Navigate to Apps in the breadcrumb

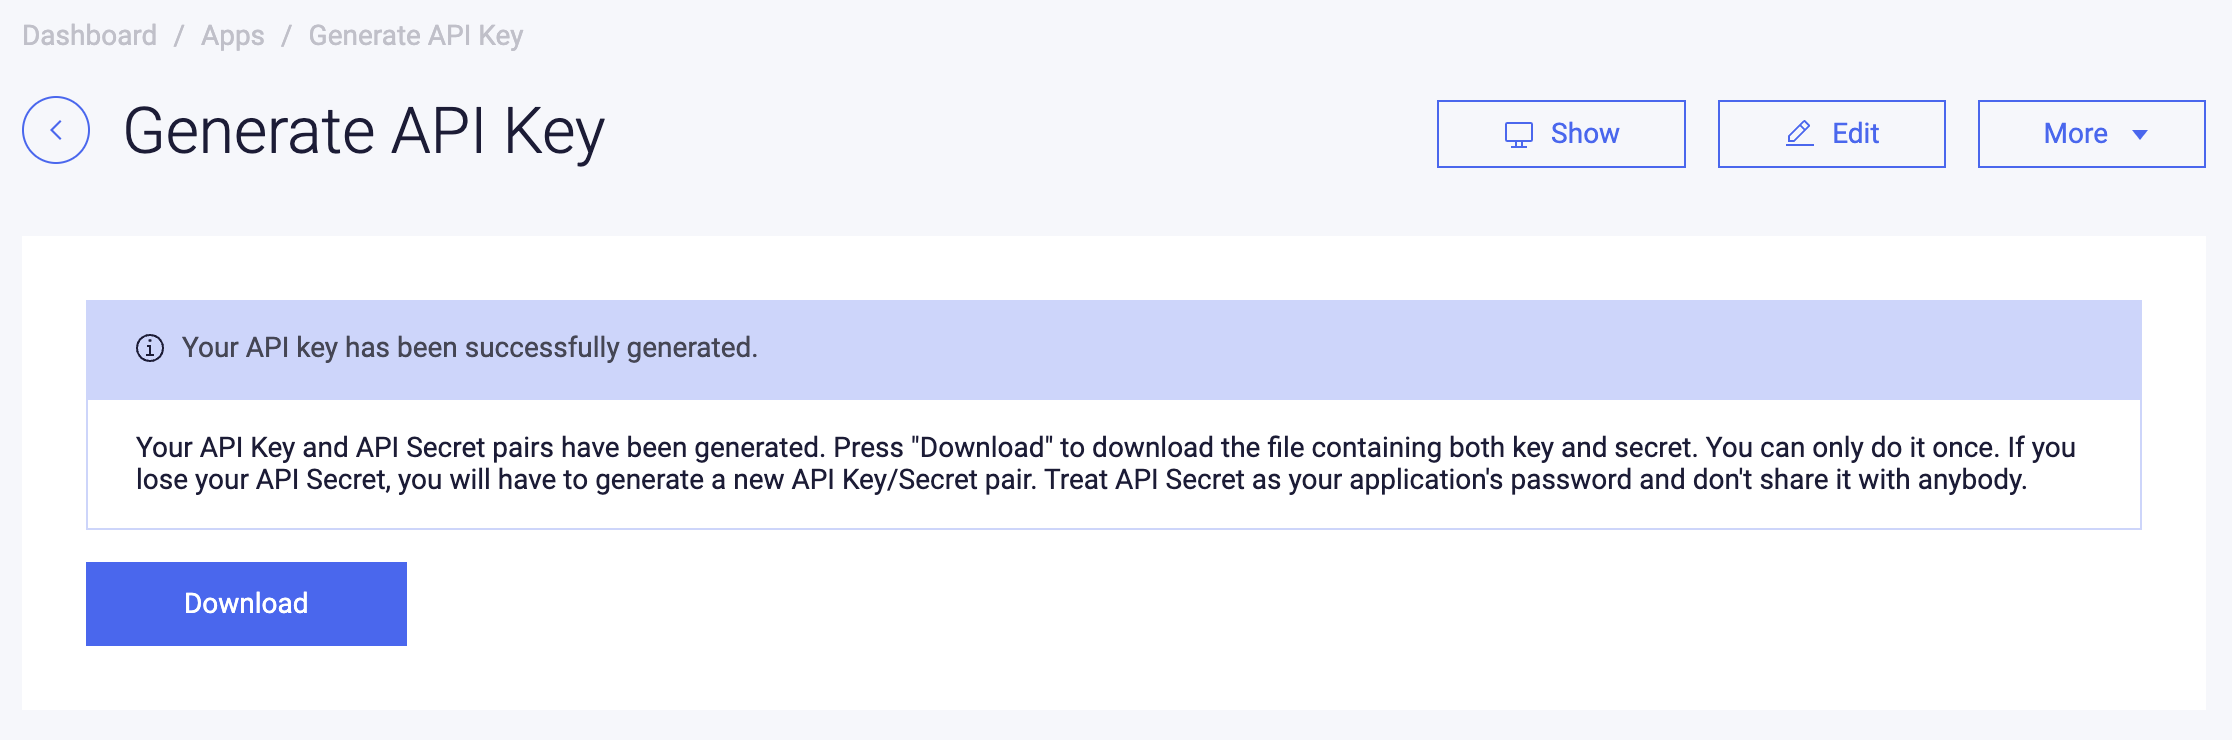(233, 36)
